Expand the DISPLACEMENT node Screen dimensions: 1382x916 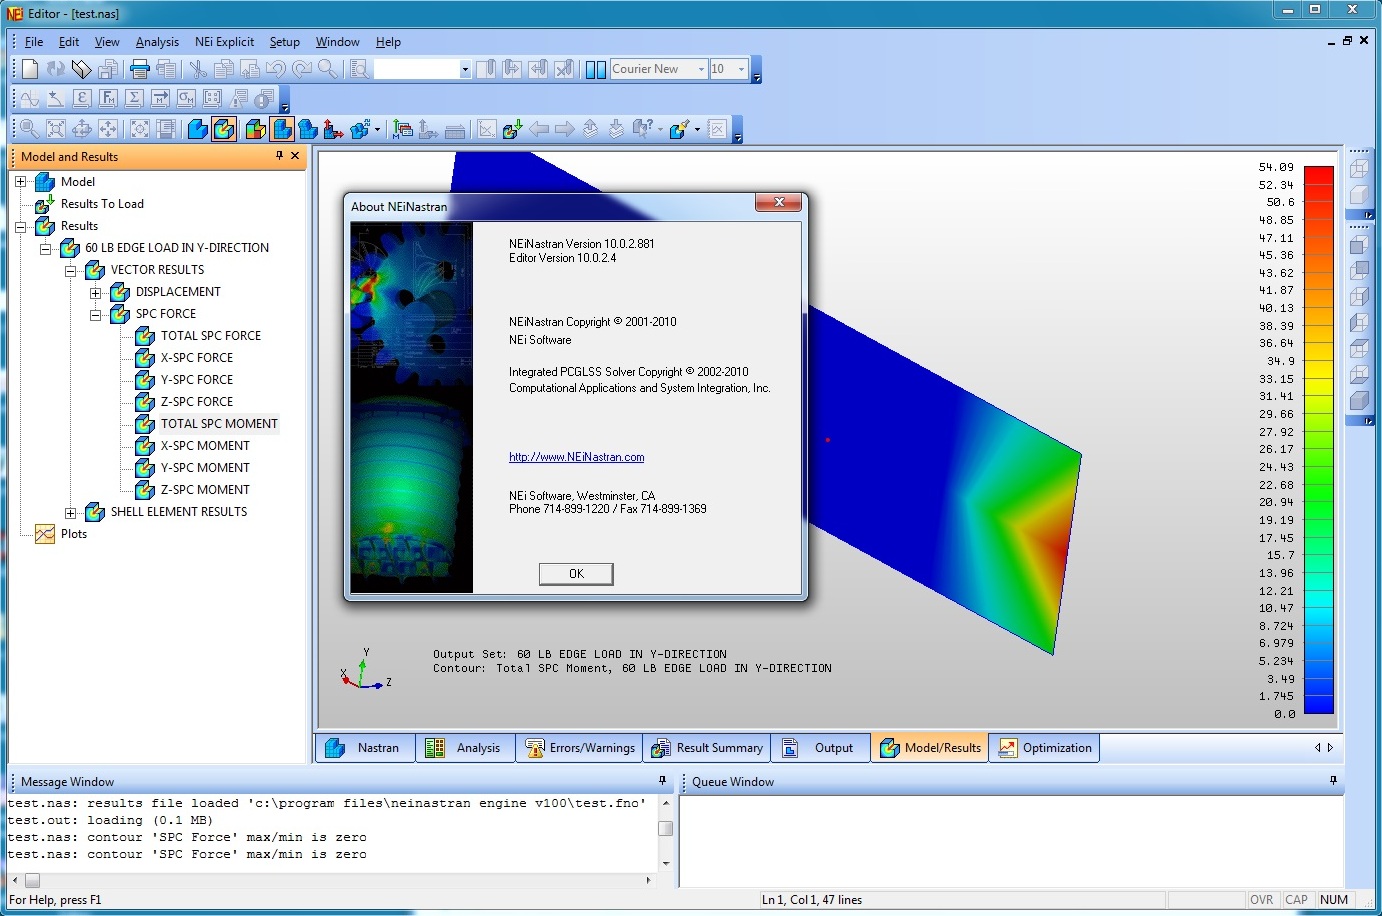95,292
